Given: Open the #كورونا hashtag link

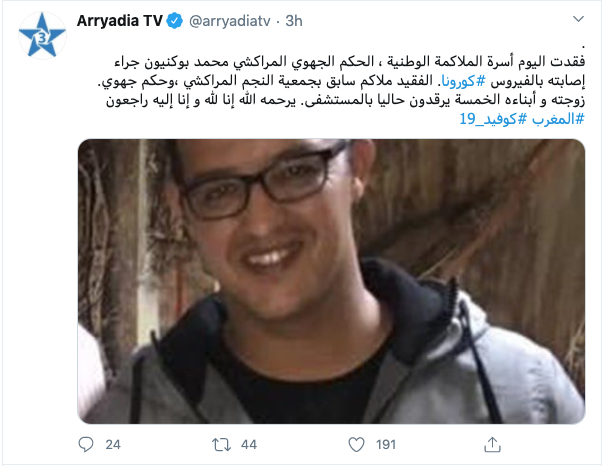Looking at the screenshot, I should [463, 81].
